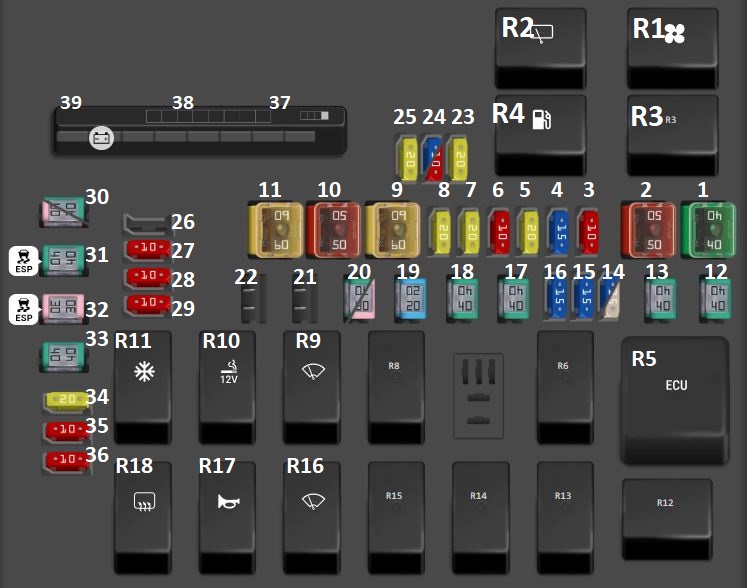This screenshot has width=747, height=588.
Task: Click the wiper icon on relay R16
Action: click(x=313, y=501)
